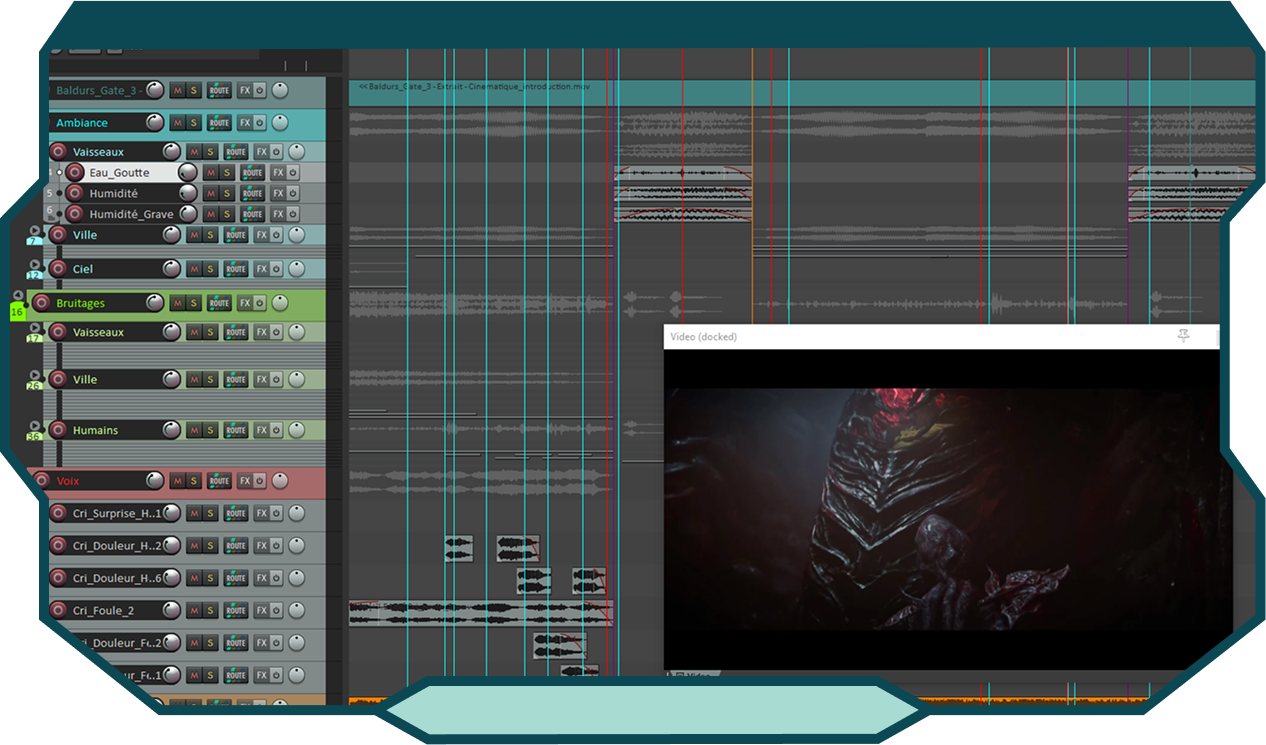Select the Baldurs_Gate_3 track name
This screenshot has width=1266, height=745.
pyautogui.click(x=96, y=91)
